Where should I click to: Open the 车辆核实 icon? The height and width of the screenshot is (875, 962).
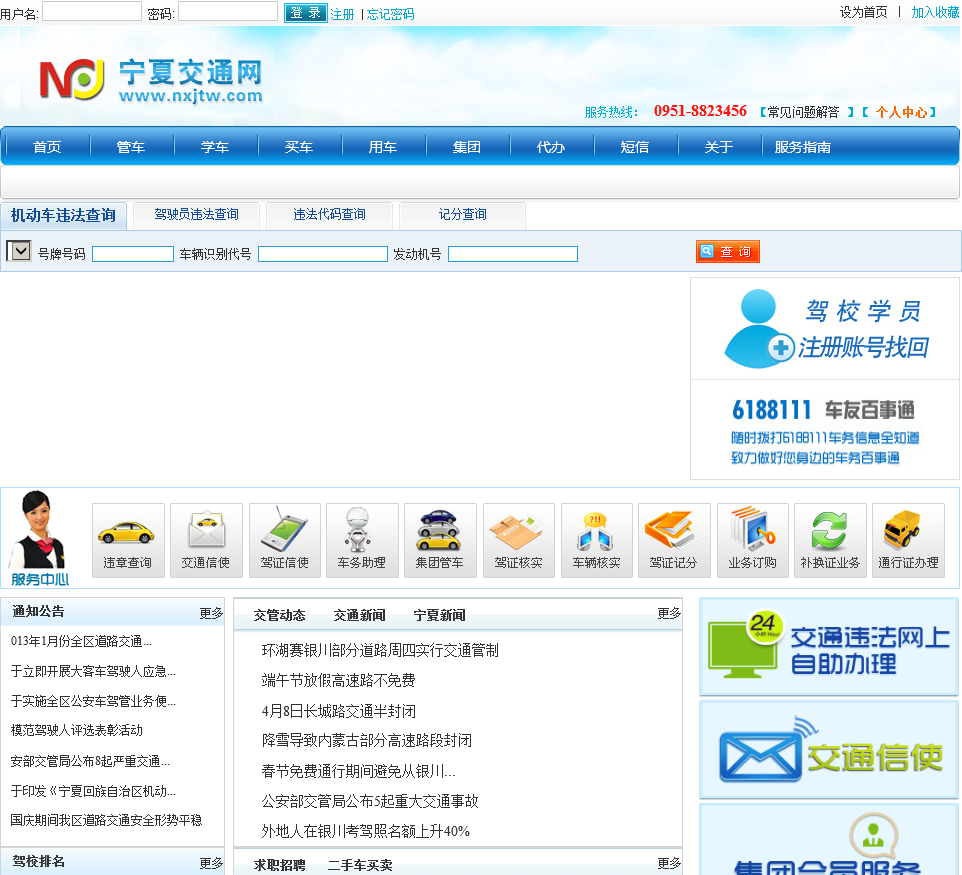click(596, 540)
